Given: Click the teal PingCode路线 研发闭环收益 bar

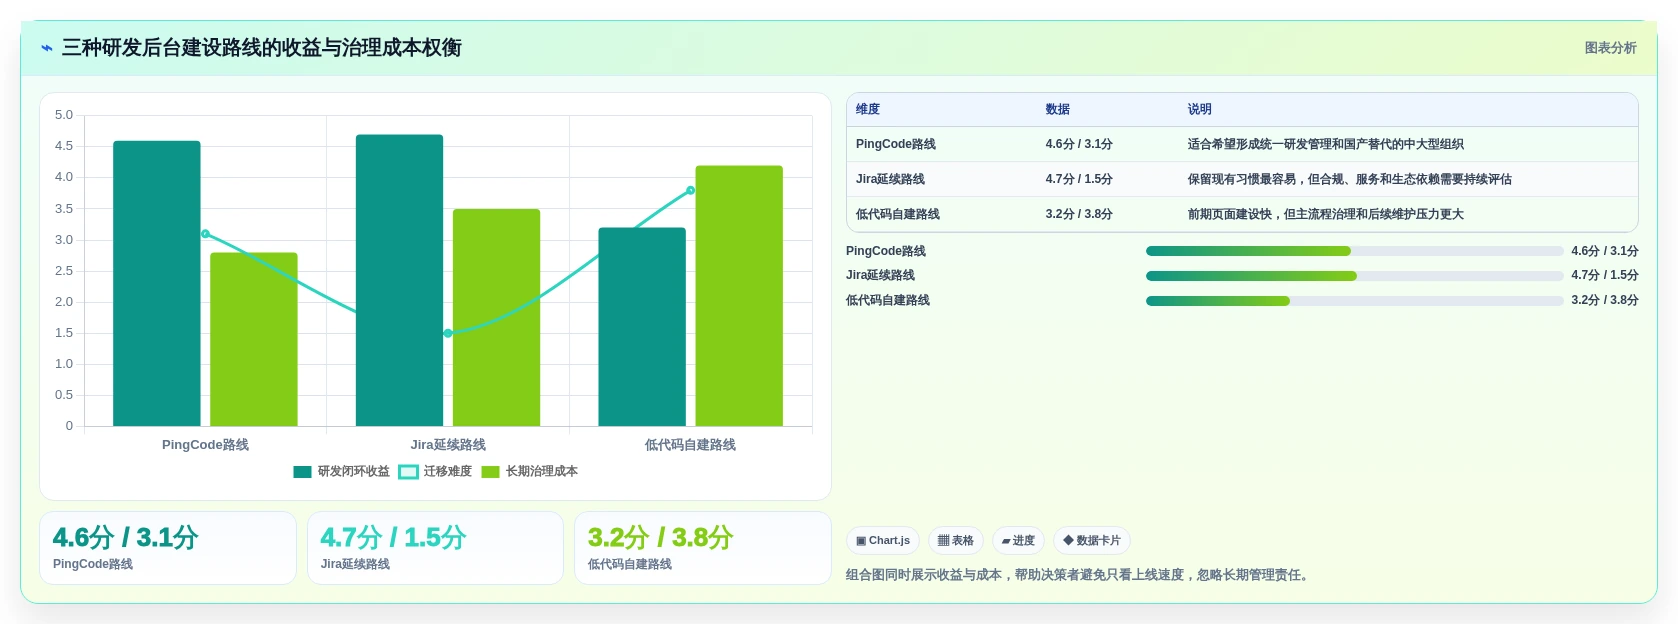Looking at the screenshot, I should click(157, 284).
